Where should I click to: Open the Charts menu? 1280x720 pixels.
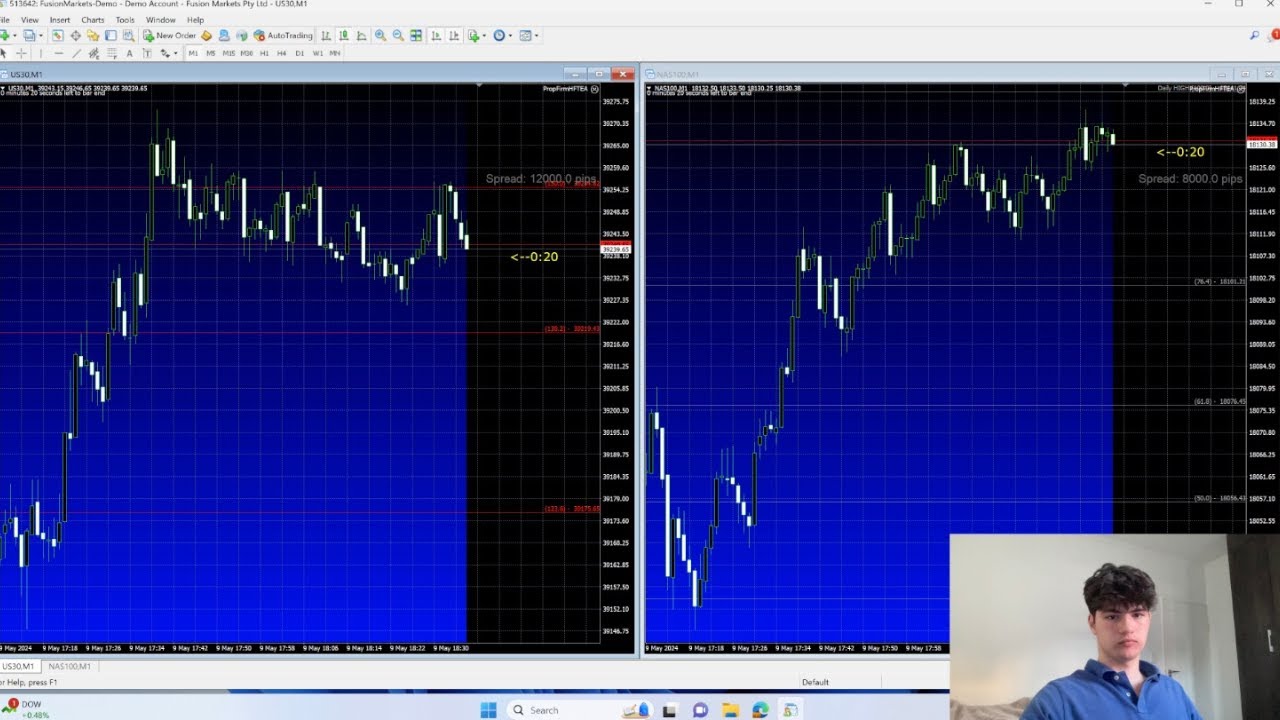92,20
